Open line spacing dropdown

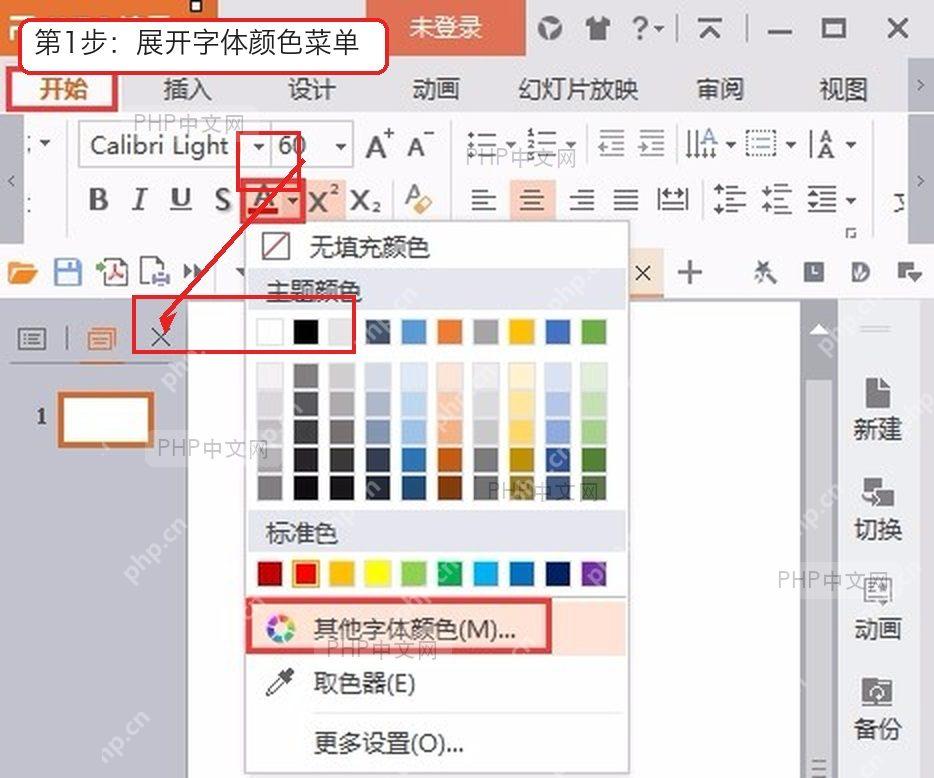click(x=851, y=200)
